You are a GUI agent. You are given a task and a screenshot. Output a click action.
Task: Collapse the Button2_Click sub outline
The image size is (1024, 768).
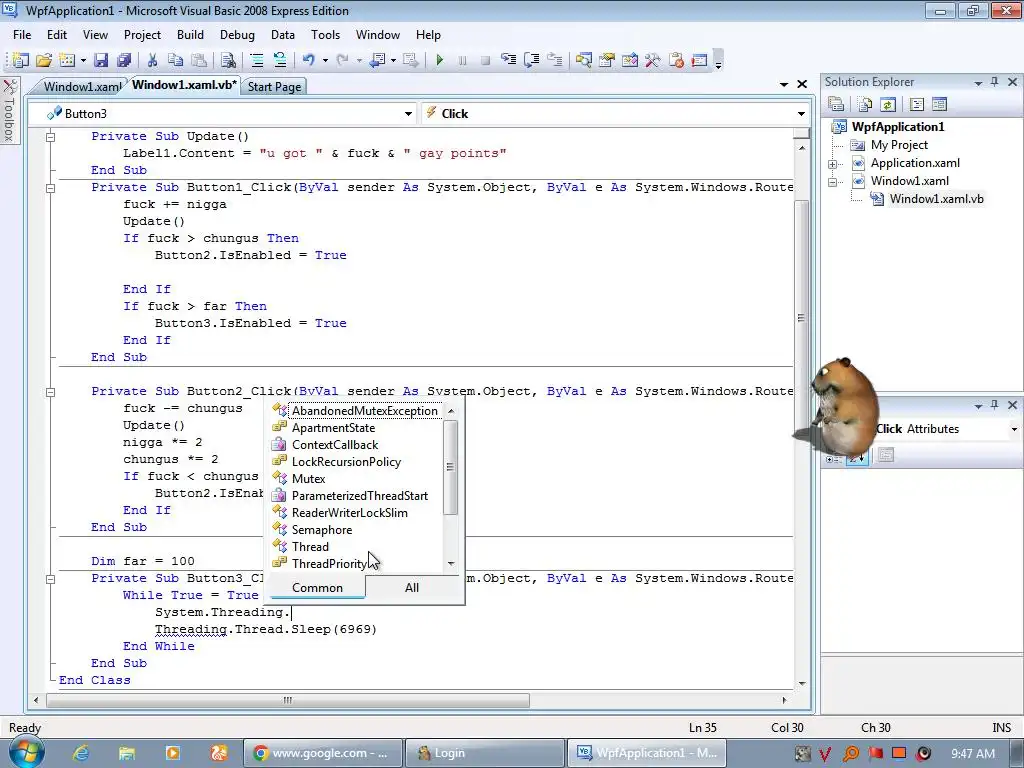pos(50,392)
